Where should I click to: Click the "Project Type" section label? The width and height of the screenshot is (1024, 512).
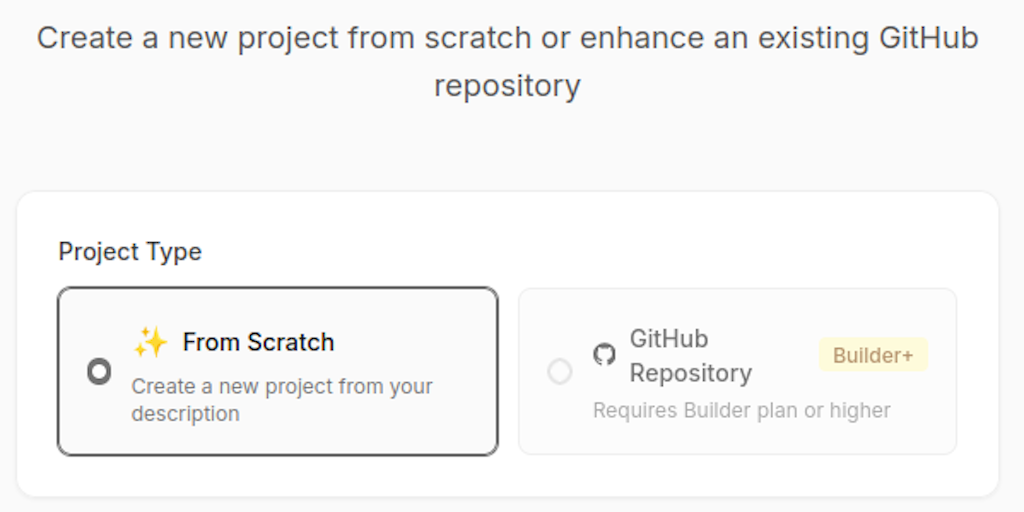(x=130, y=251)
